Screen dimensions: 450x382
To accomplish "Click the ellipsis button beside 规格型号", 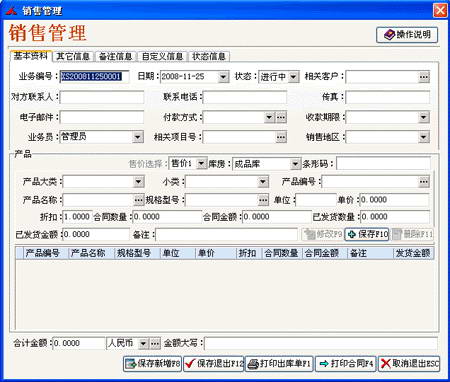I will click(263, 200).
